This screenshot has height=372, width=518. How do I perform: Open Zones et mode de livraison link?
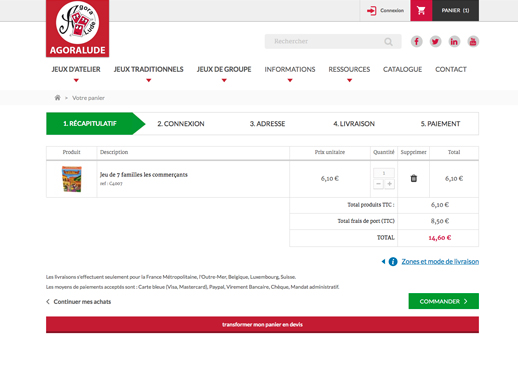pos(440,262)
